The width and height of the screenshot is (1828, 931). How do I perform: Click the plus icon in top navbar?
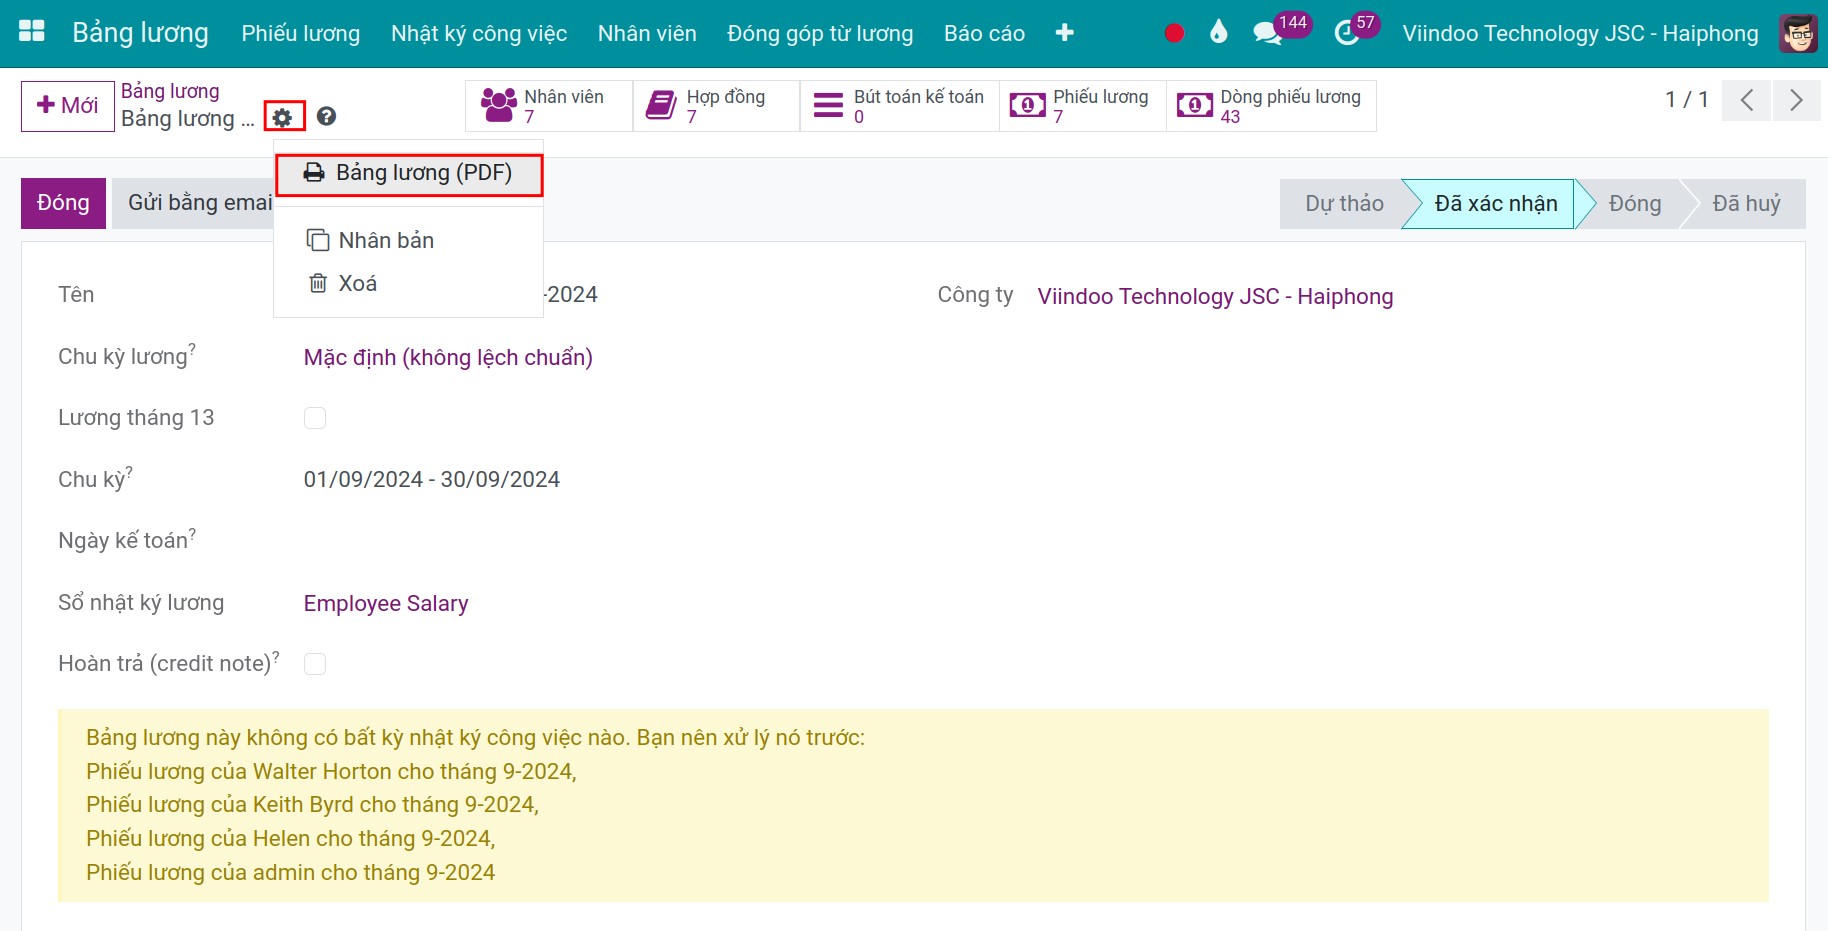point(1064,33)
